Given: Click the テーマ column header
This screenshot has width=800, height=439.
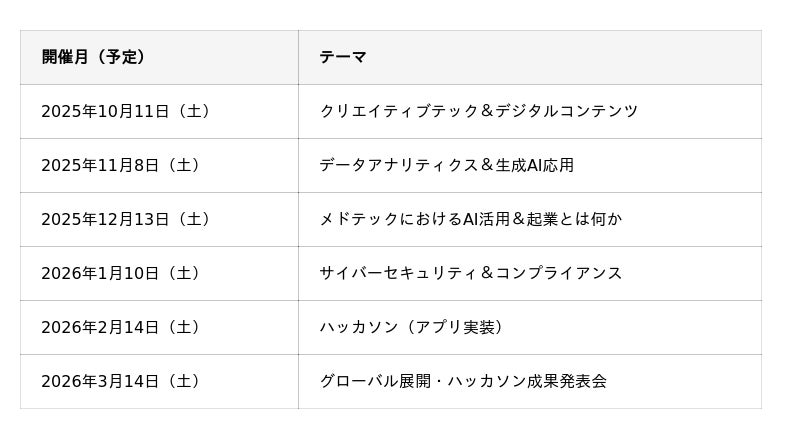Looking at the screenshot, I should pyautogui.click(x=343, y=57).
